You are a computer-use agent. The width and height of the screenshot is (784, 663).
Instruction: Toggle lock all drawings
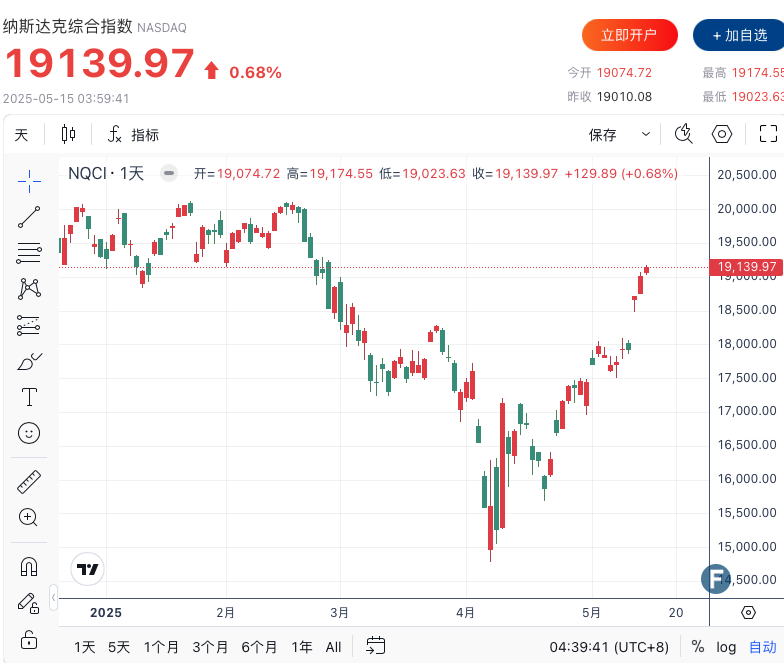(29, 638)
